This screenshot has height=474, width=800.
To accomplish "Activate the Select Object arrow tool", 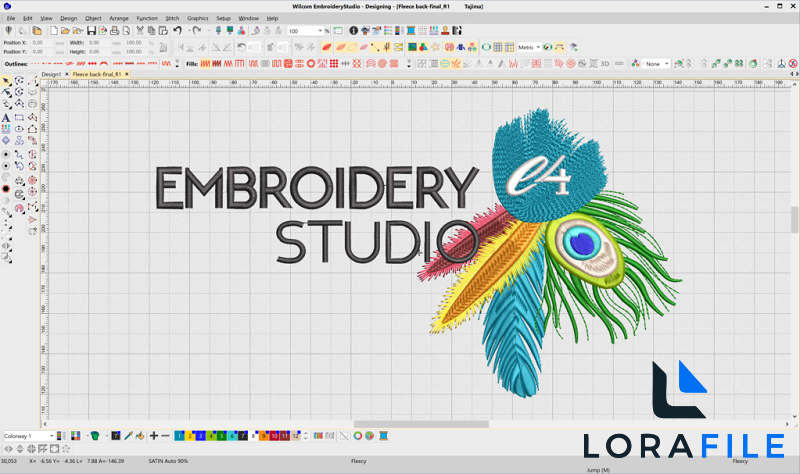I will [6, 81].
